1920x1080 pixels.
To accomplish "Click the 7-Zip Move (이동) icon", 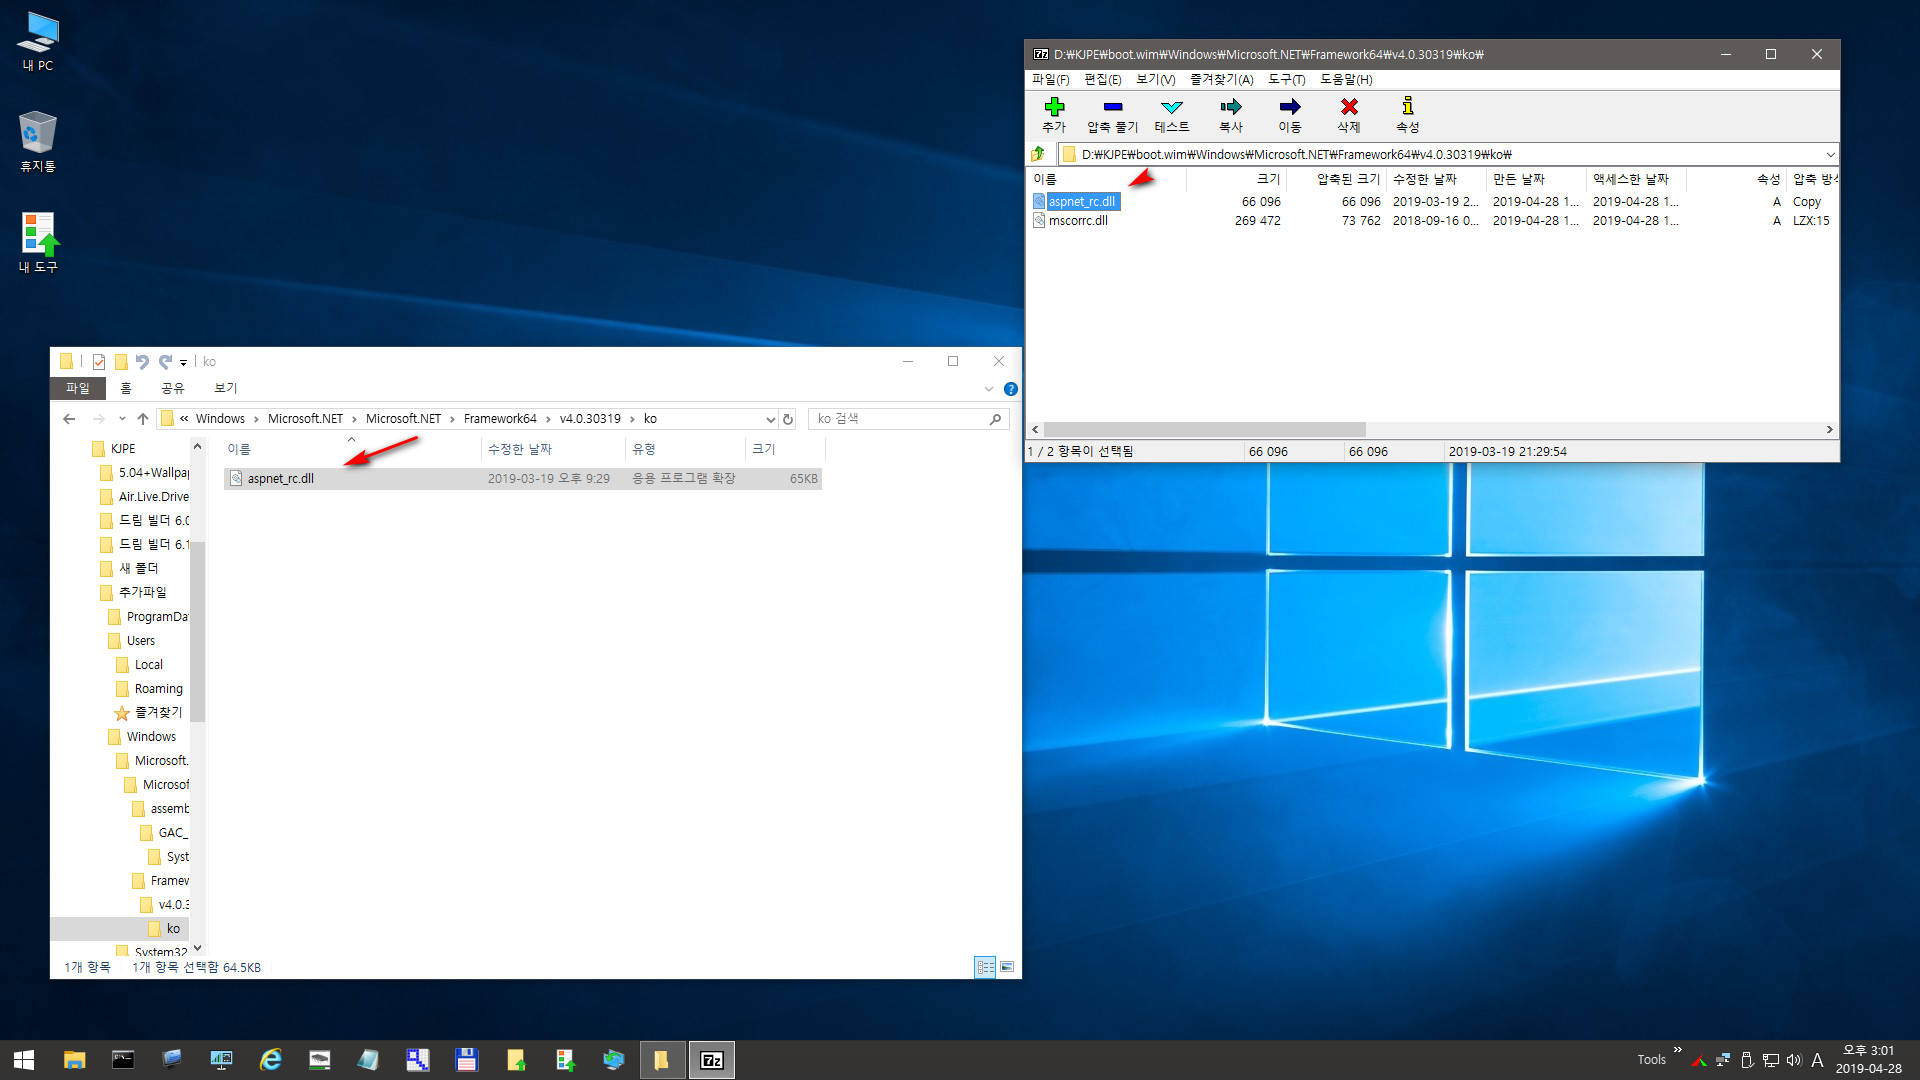I will [1290, 107].
